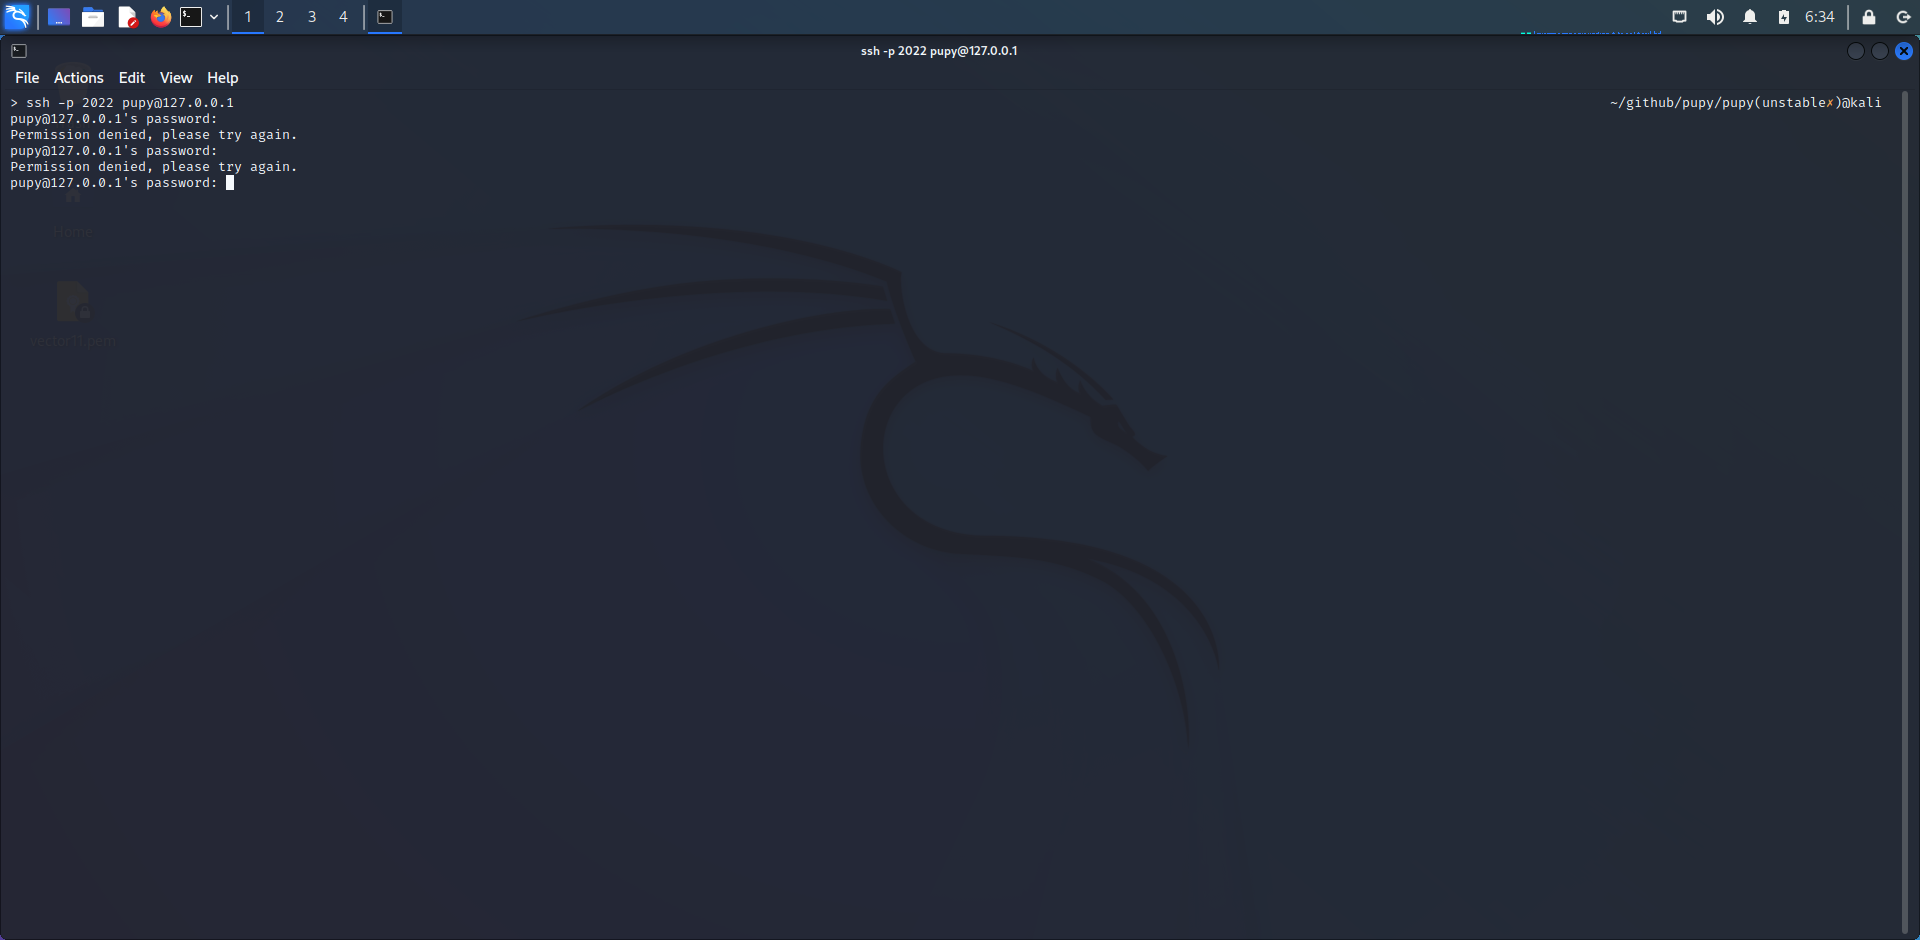
Task: Open the terminal emulator launcher icon
Action: (191, 17)
